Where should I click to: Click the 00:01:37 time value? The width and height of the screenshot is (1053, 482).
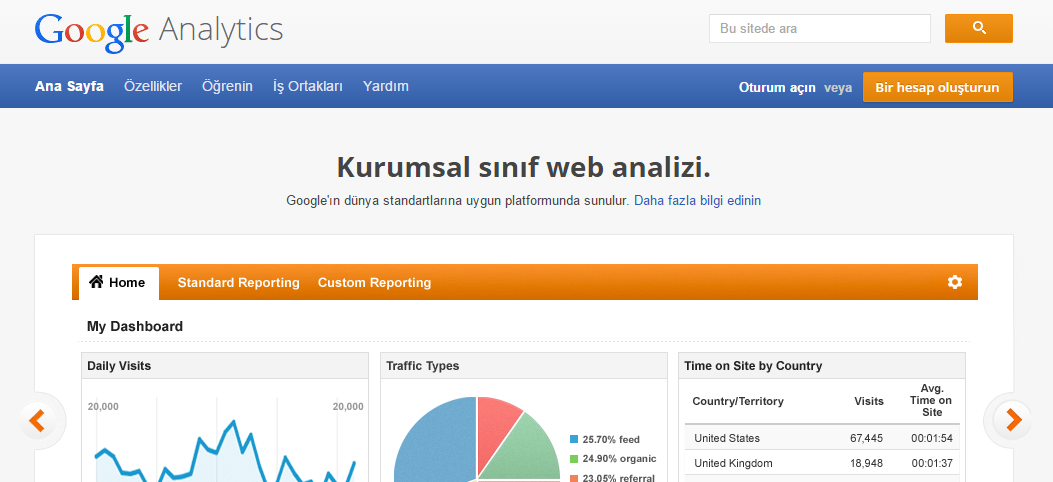click(933, 463)
